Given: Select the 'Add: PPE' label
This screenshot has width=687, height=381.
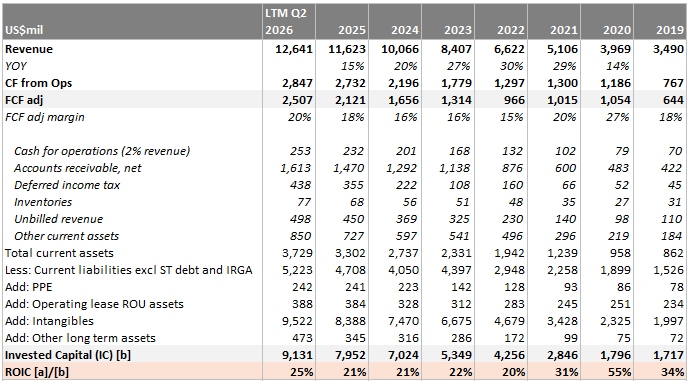Looking at the screenshot, I should click(28, 287).
